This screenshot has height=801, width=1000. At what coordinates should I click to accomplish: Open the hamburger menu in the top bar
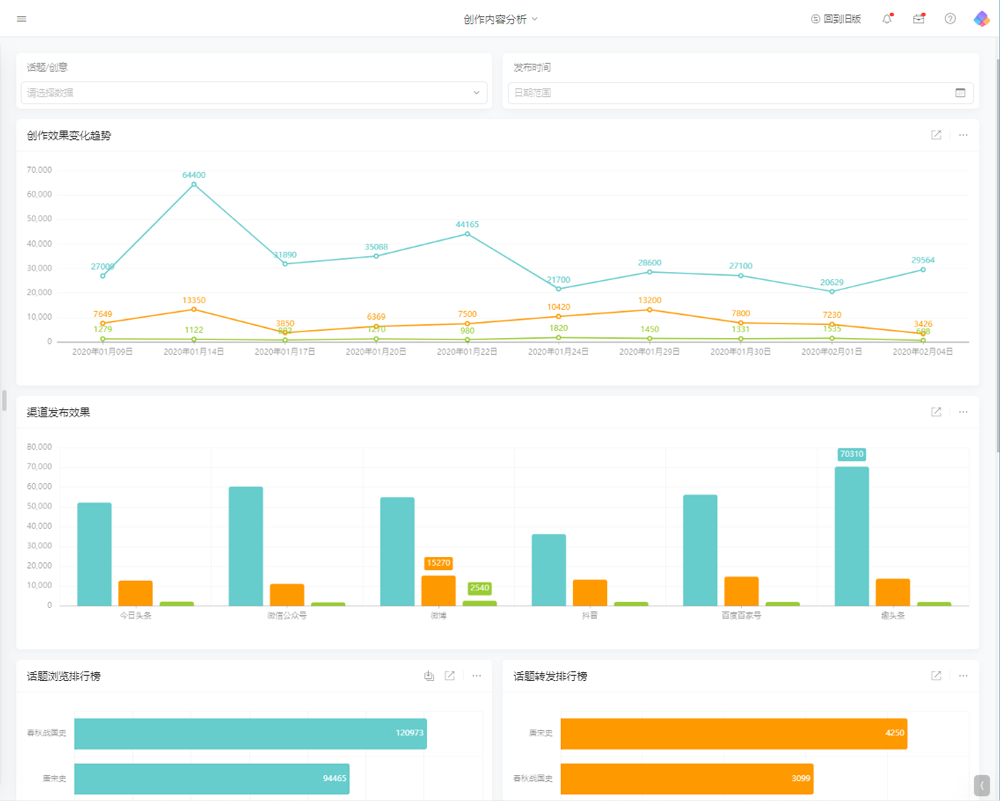click(22, 19)
